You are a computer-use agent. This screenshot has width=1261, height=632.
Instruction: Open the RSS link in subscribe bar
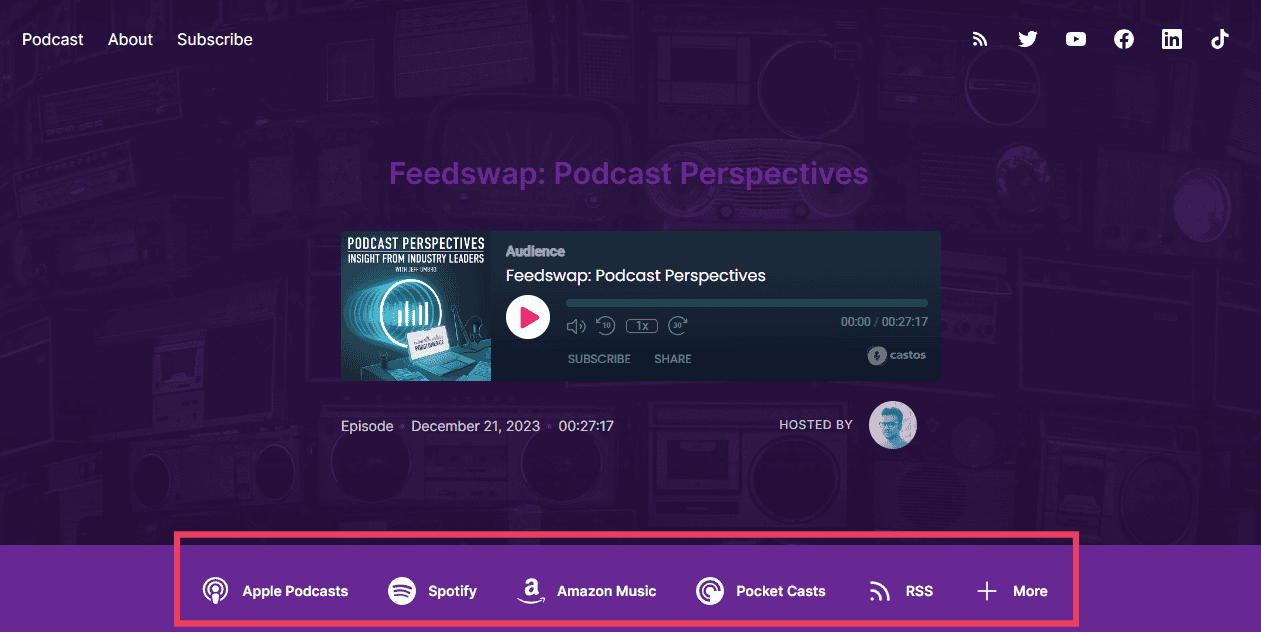900,591
